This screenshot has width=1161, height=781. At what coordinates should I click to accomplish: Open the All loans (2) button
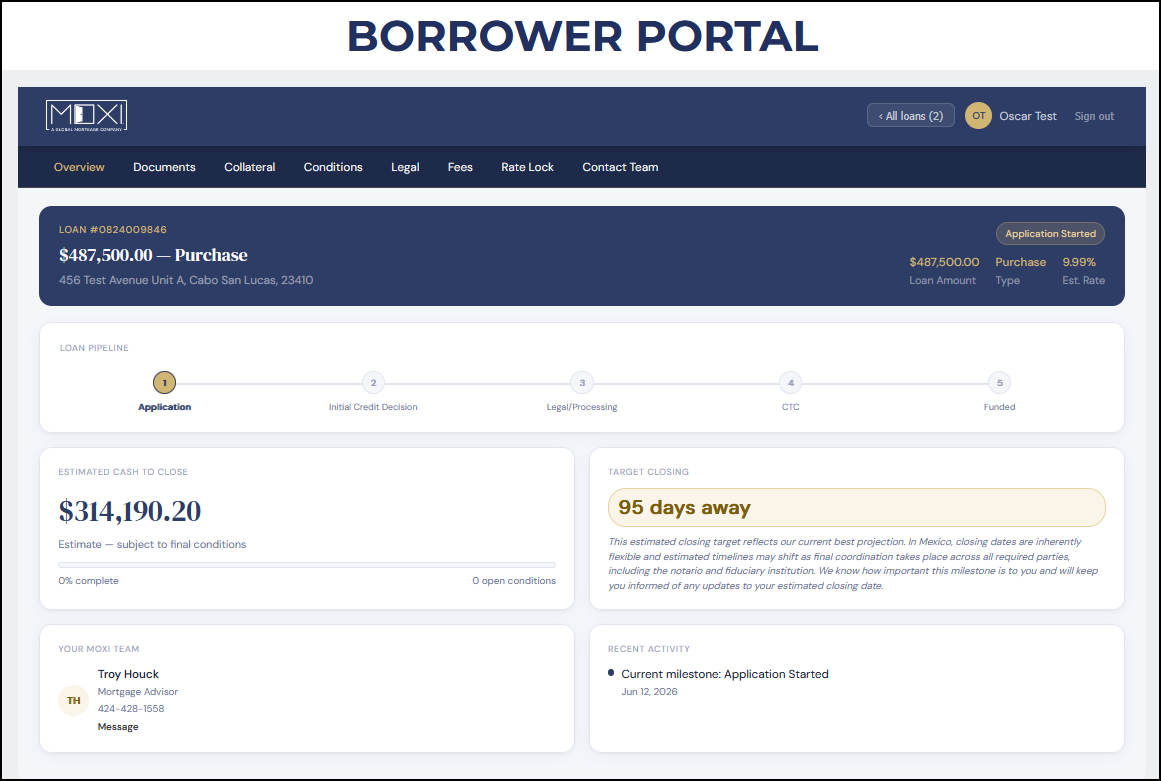pos(910,115)
